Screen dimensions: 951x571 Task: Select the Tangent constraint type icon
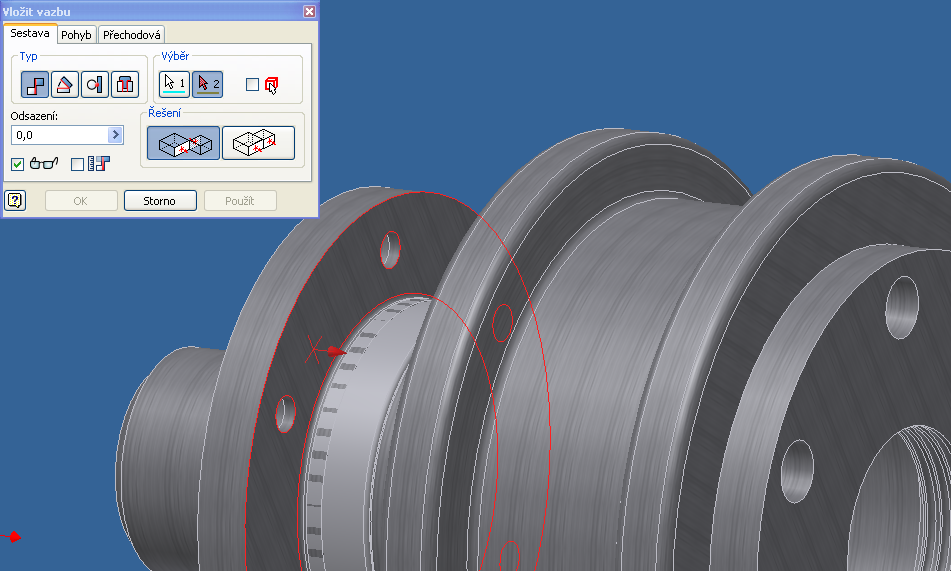[x=95, y=84]
